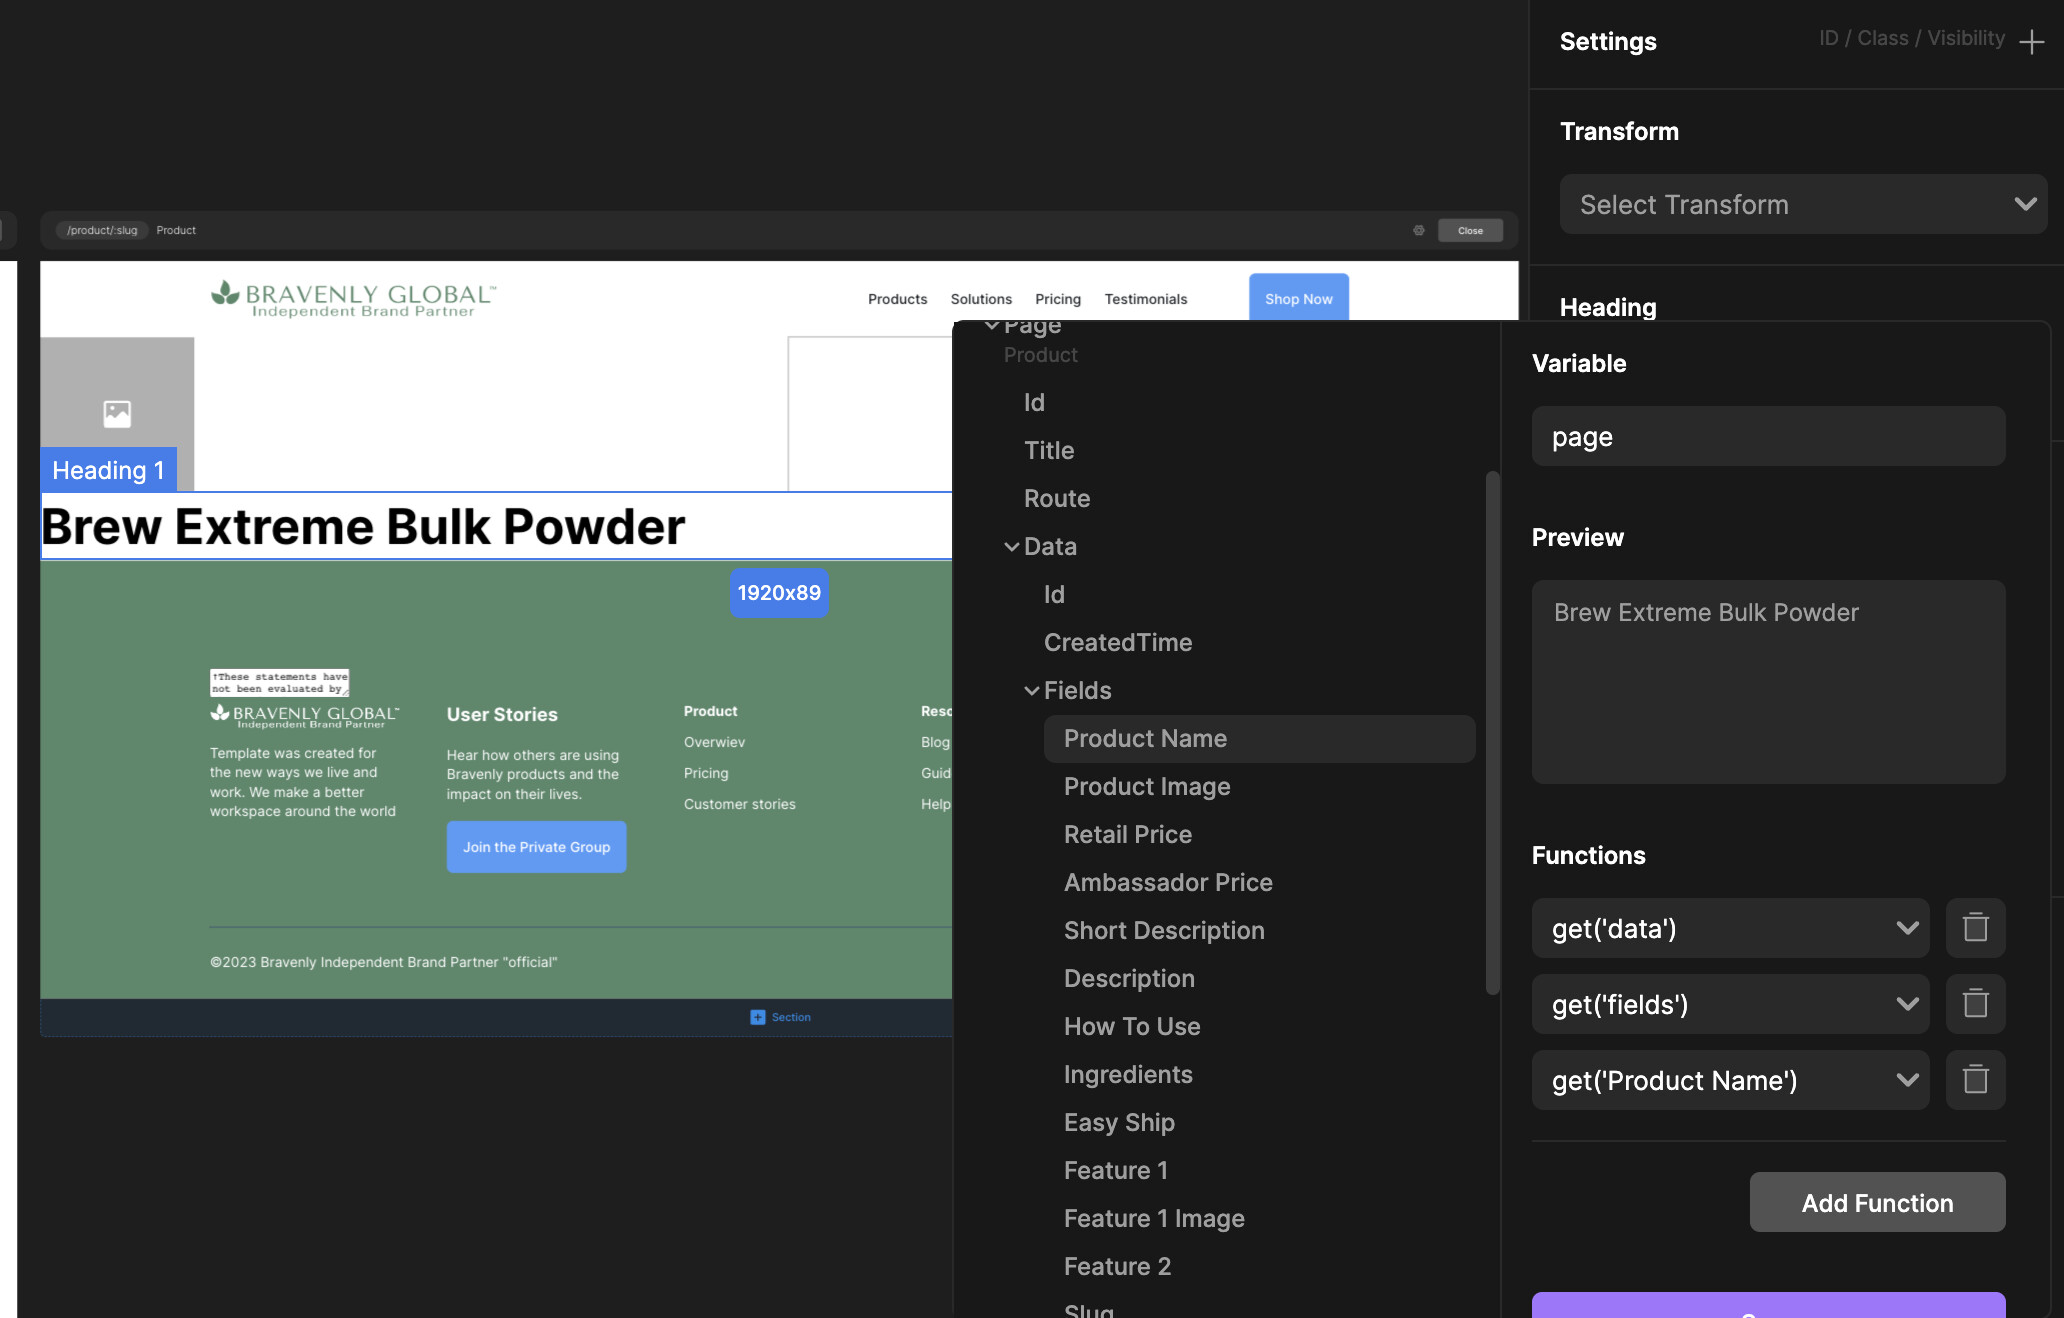Image resolution: width=2064 pixels, height=1318 pixels.
Task: Open the Select Transform dropdown
Action: [x=1803, y=204]
